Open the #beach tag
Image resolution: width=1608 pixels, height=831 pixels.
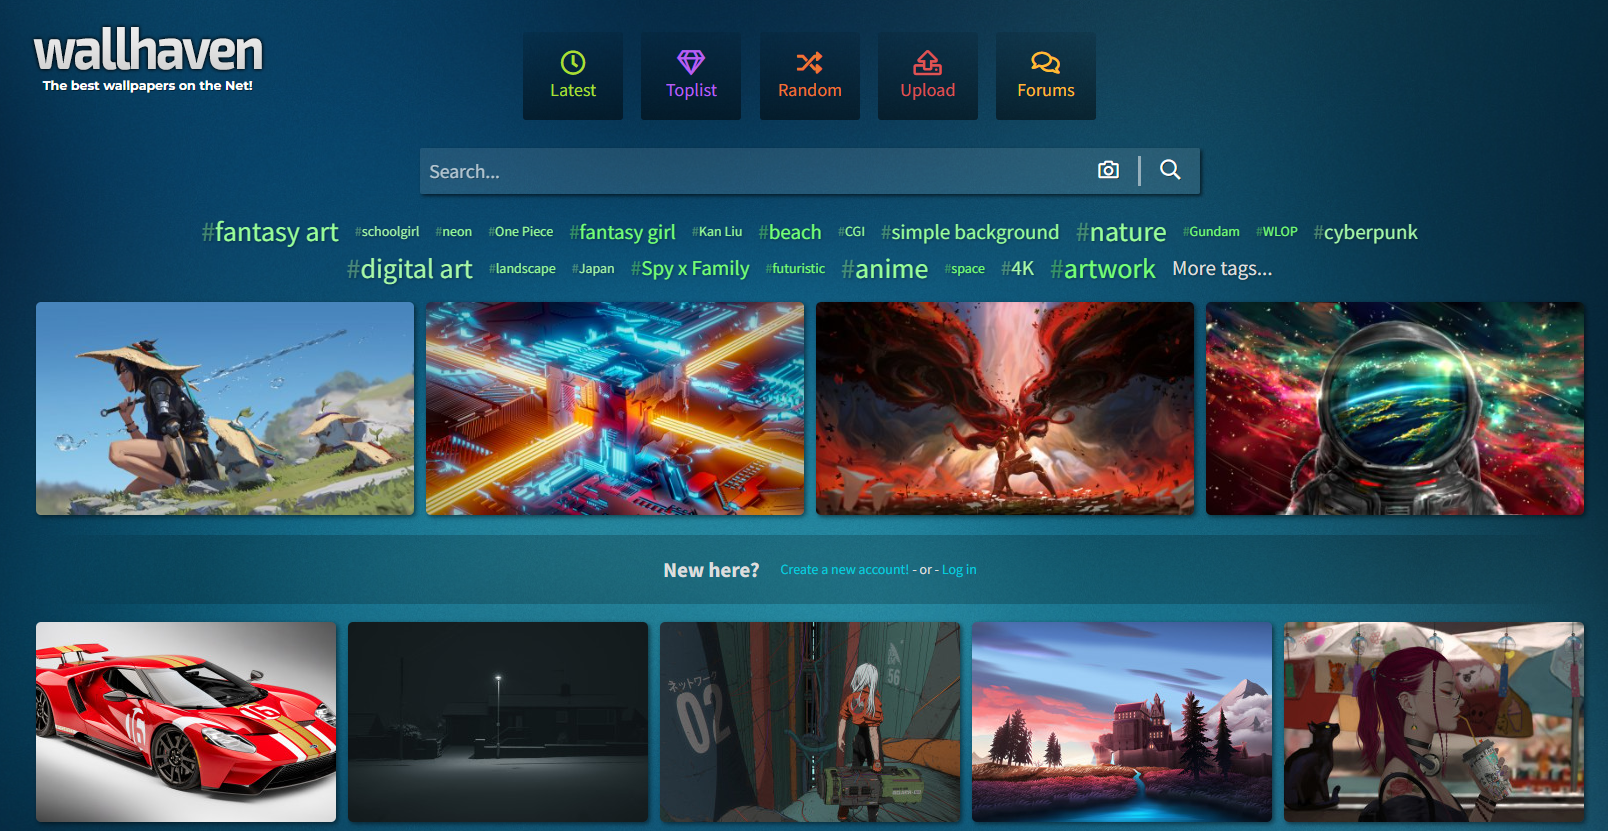(x=790, y=232)
